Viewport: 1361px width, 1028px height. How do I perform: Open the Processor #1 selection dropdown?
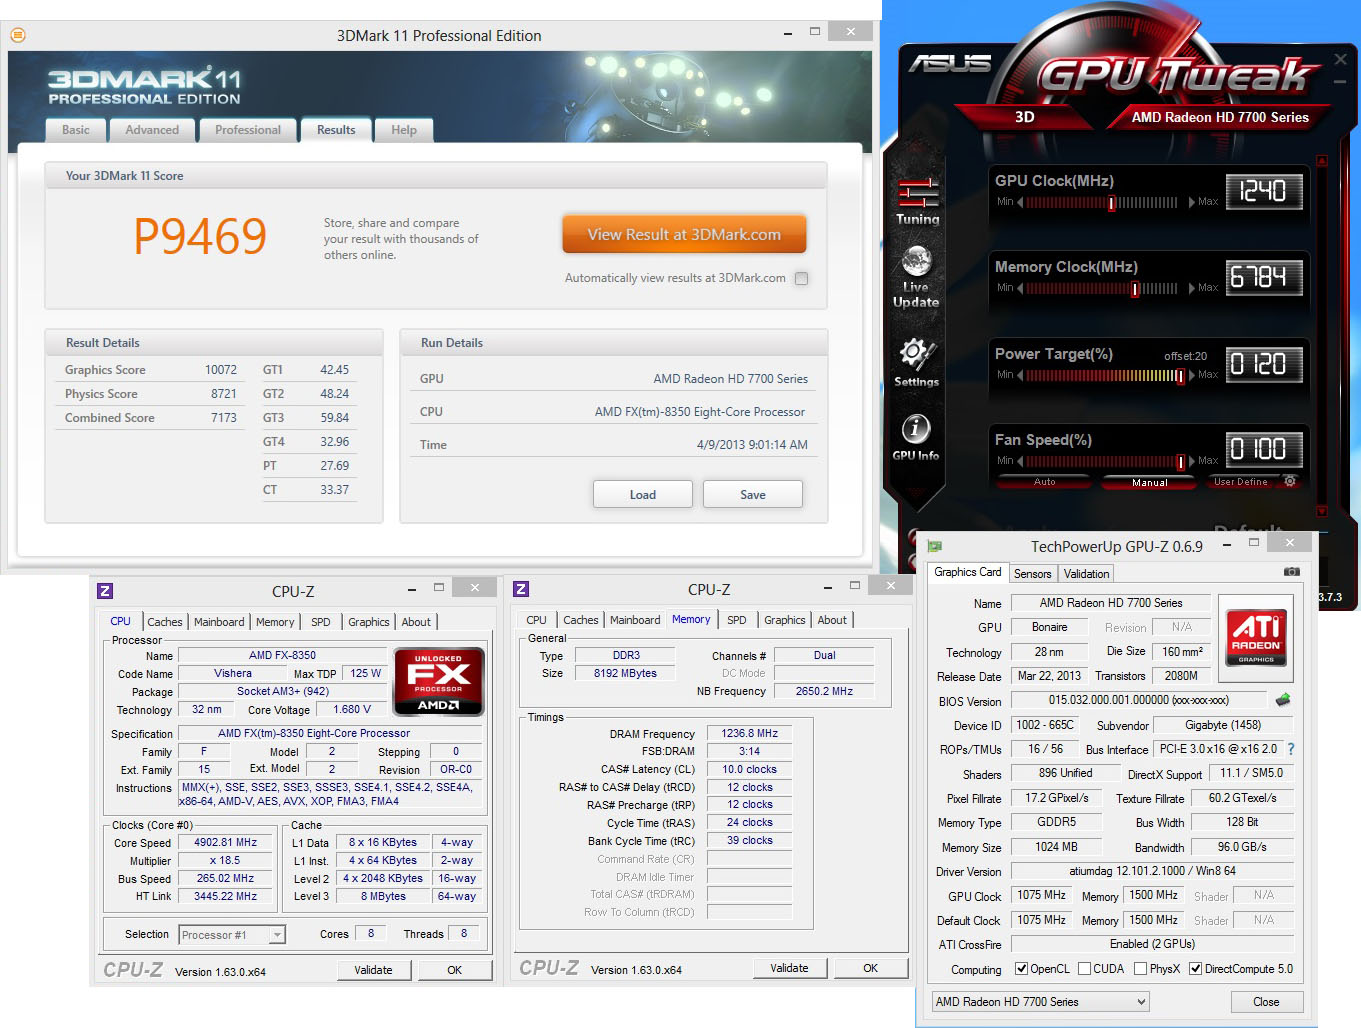[x=232, y=935]
